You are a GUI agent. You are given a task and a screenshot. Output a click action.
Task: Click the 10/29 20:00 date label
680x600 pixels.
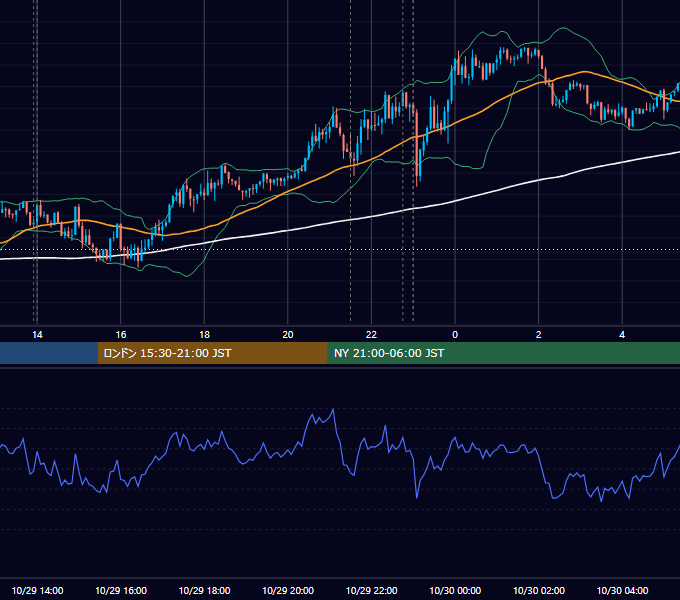tap(288, 590)
